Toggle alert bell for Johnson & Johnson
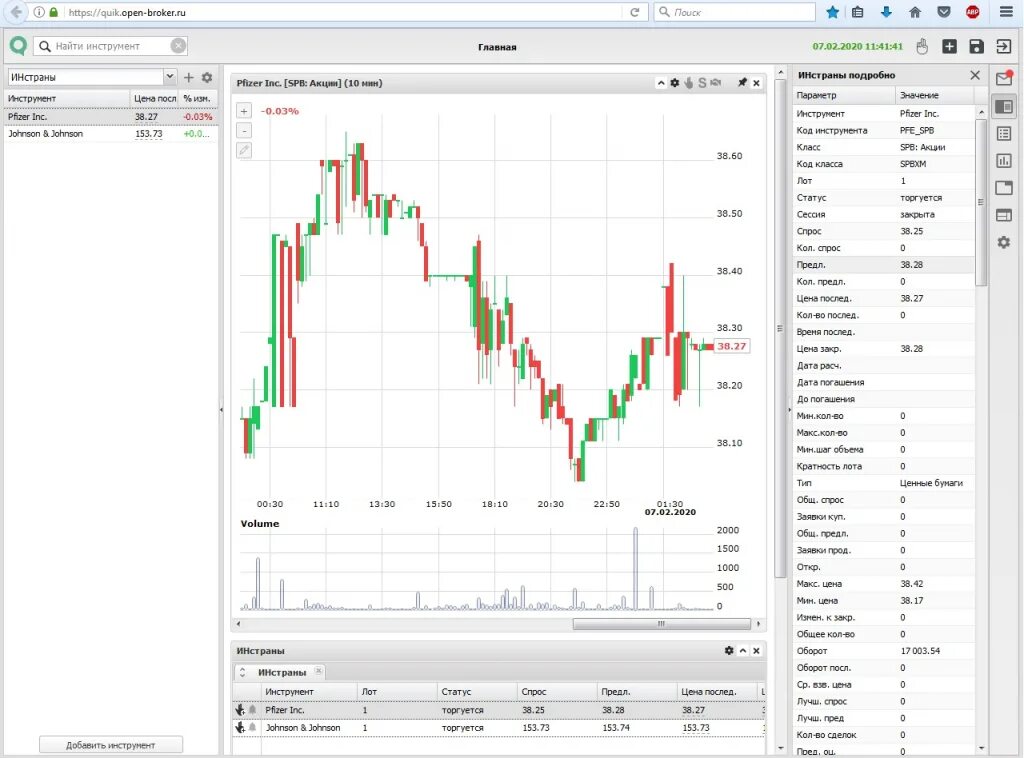Image resolution: width=1024 pixels, height=758 pixels. pos(252,727)
